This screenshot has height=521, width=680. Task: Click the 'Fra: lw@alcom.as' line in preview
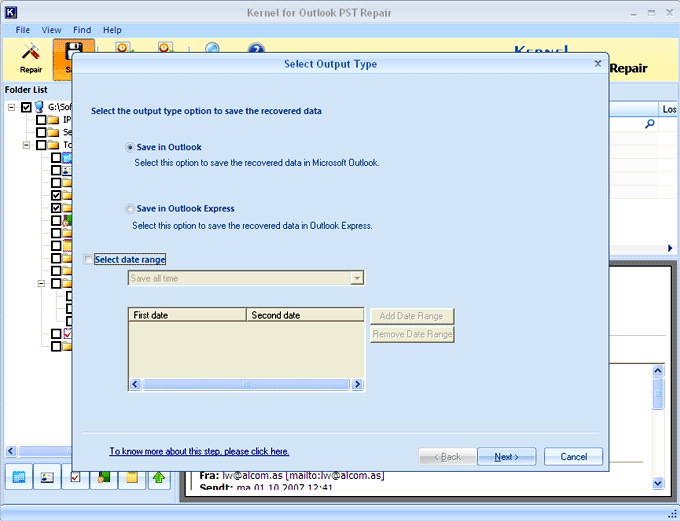tap(292, 475)
